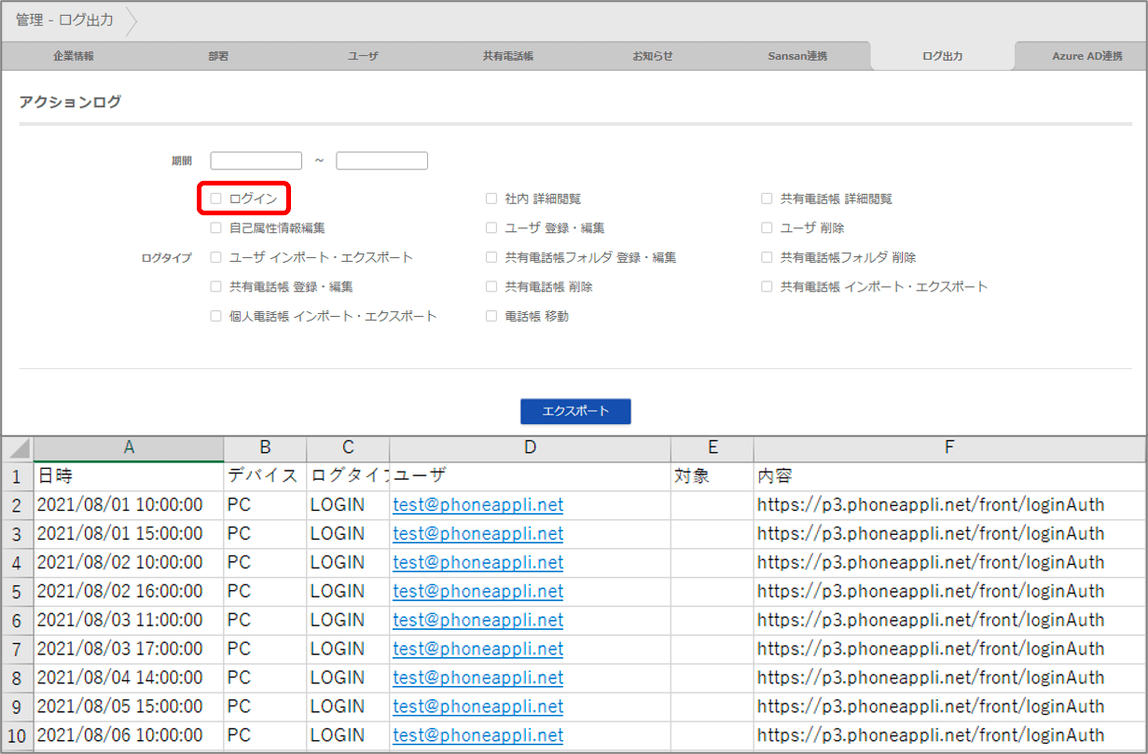Enable 共有電話帳フォルダ 削除 checkbox
This screenshot has width=1148, height=754.
767,257
